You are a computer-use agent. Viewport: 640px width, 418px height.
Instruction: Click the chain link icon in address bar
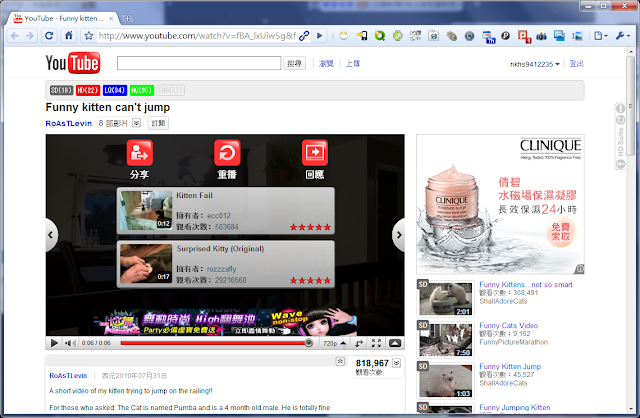[x=304, y=36]
